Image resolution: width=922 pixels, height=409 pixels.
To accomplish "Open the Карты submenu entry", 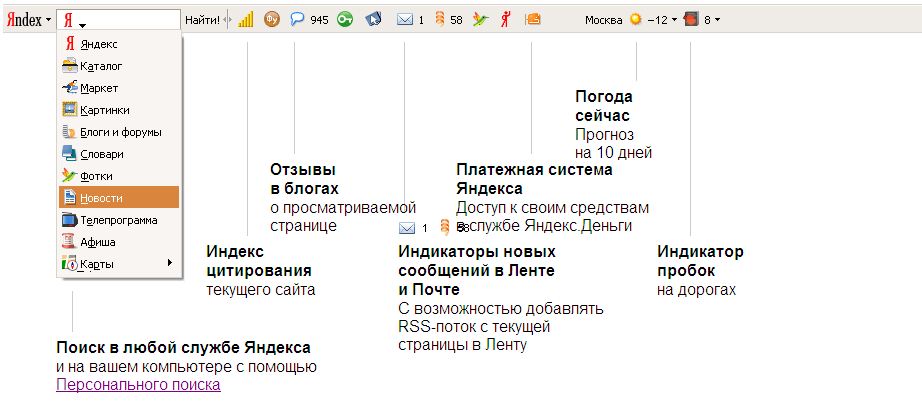I will (x=119, y=264).
